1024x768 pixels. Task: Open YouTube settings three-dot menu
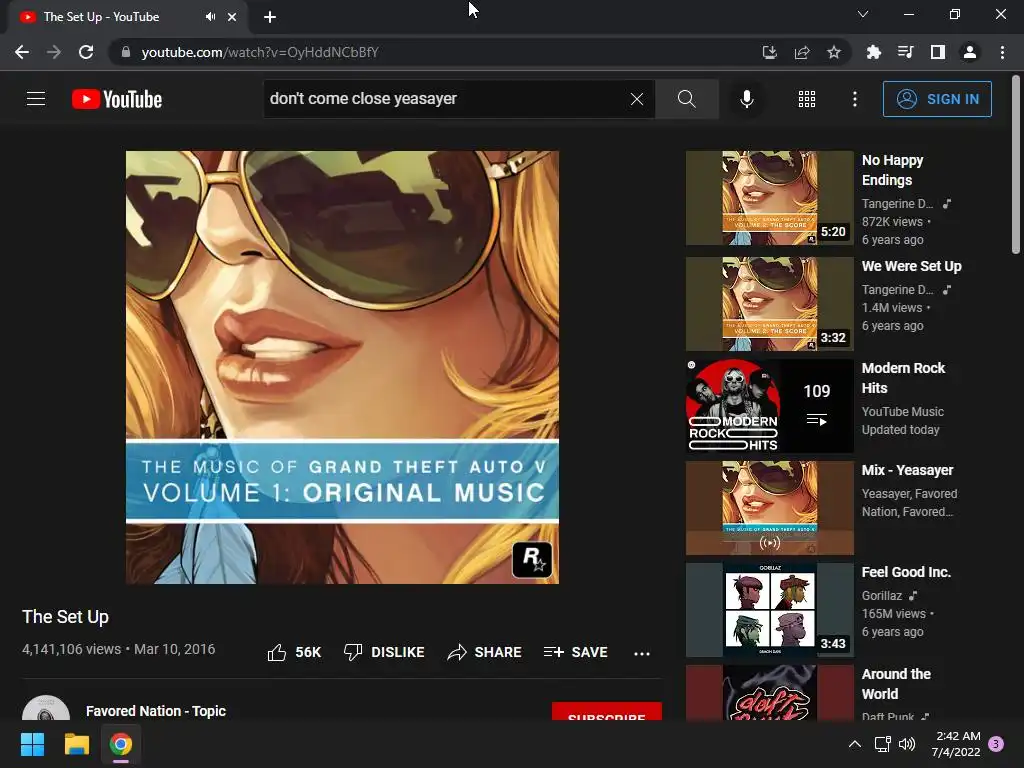coord(855,99)
